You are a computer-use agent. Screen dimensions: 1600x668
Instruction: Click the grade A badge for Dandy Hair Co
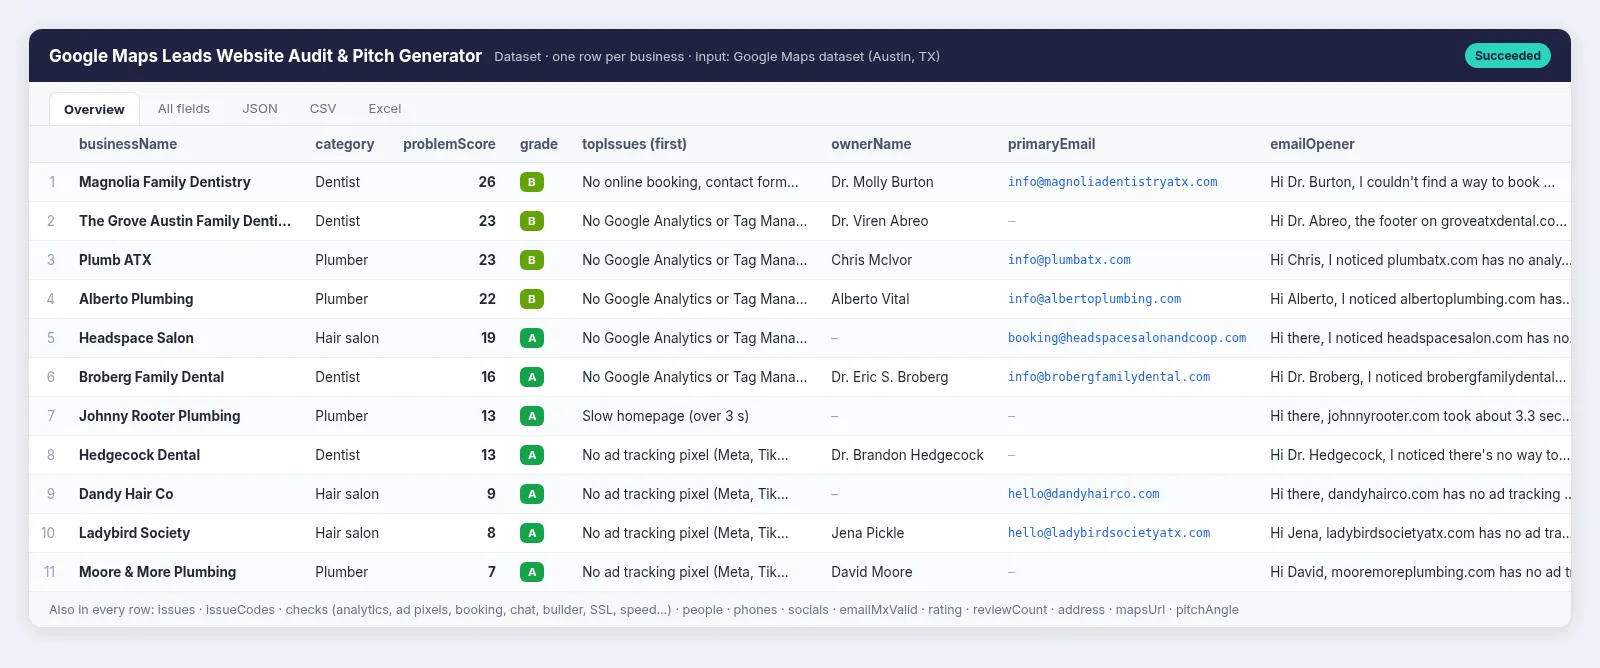[x=531, y=494]
